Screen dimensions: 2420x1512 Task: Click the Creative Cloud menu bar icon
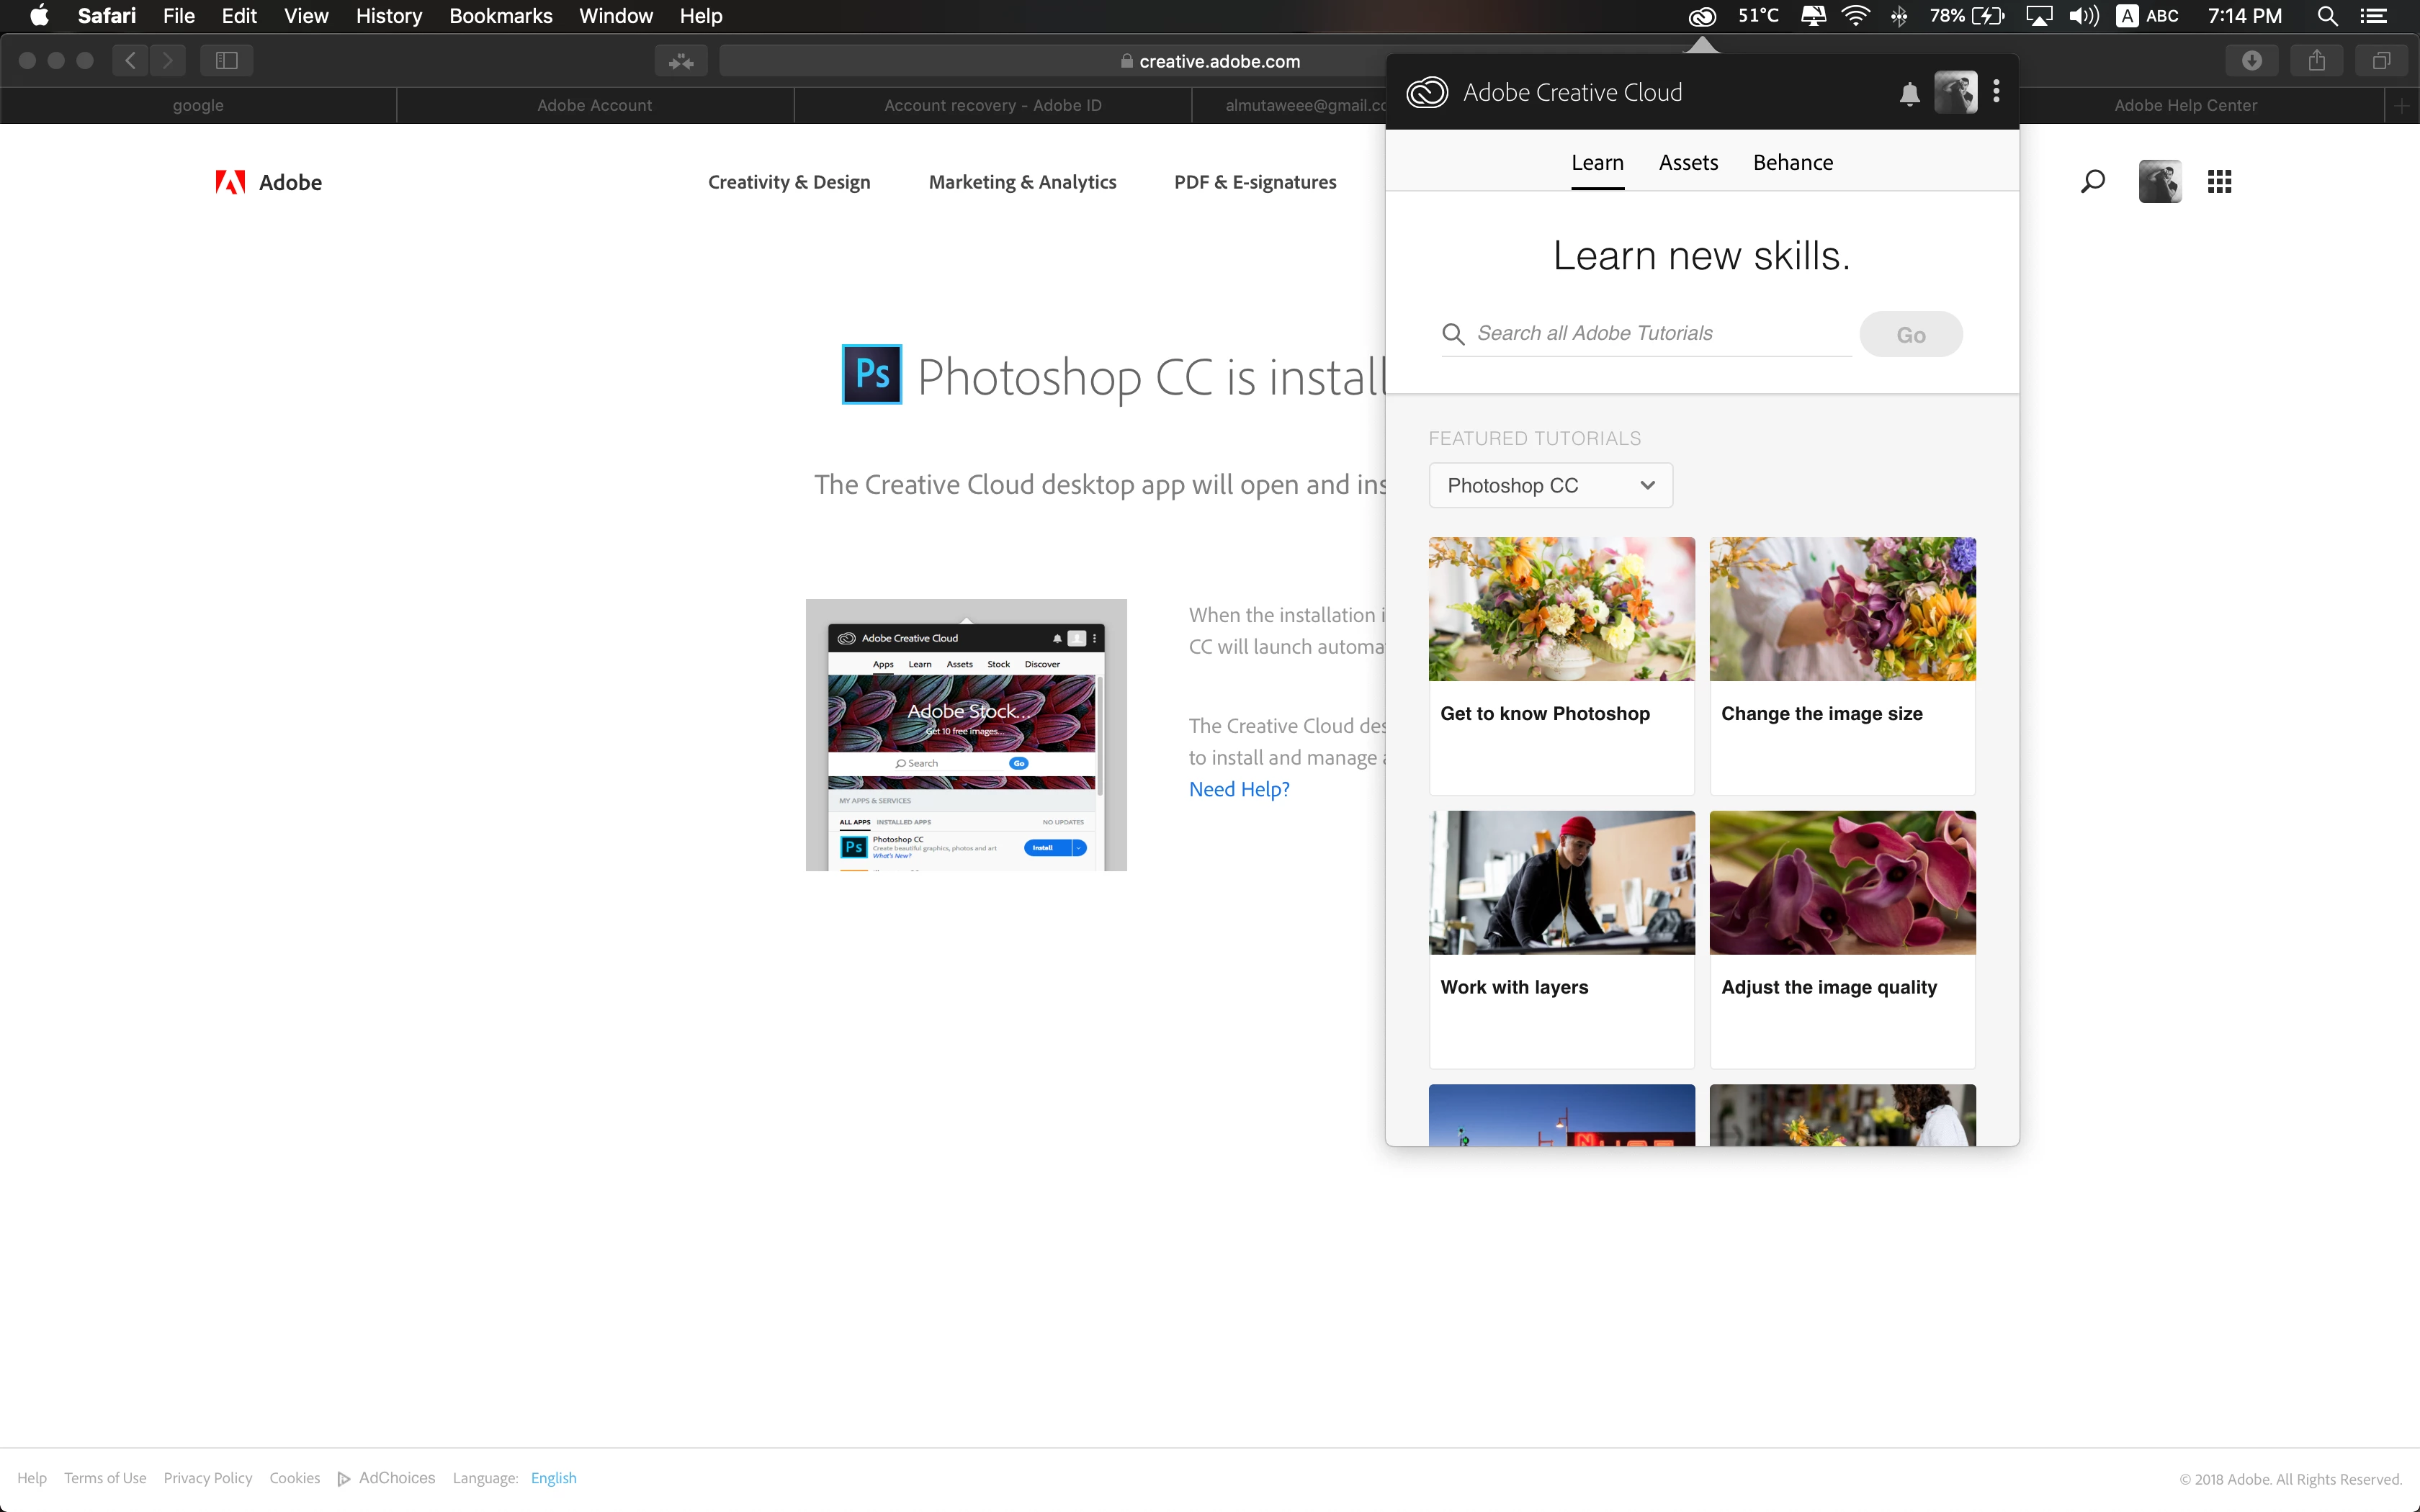point(1702,16)
